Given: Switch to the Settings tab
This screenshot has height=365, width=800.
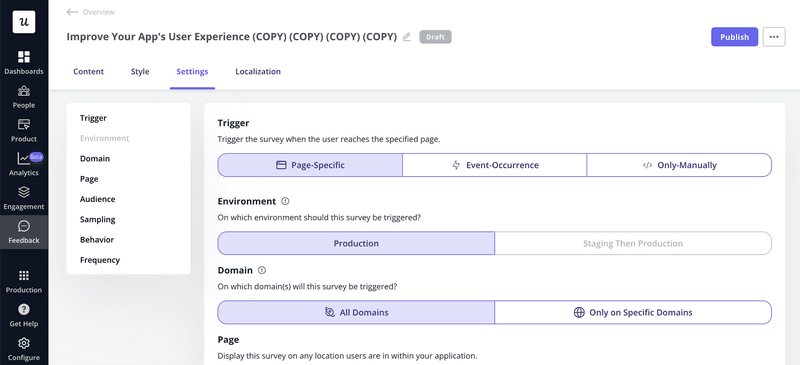Looking at the screenshot, I should click(192, 71).
